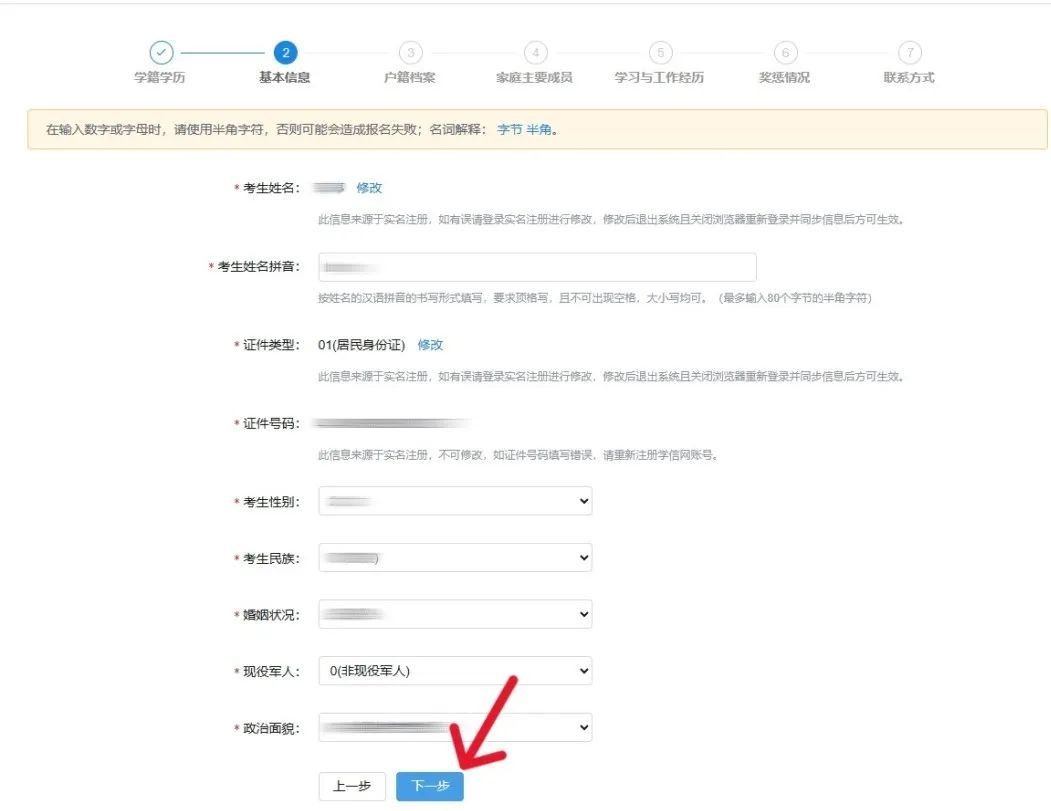Viewport: 1051px width, 811px height.
Task: Click the 联系方式 step label
Action: point(909,78)
